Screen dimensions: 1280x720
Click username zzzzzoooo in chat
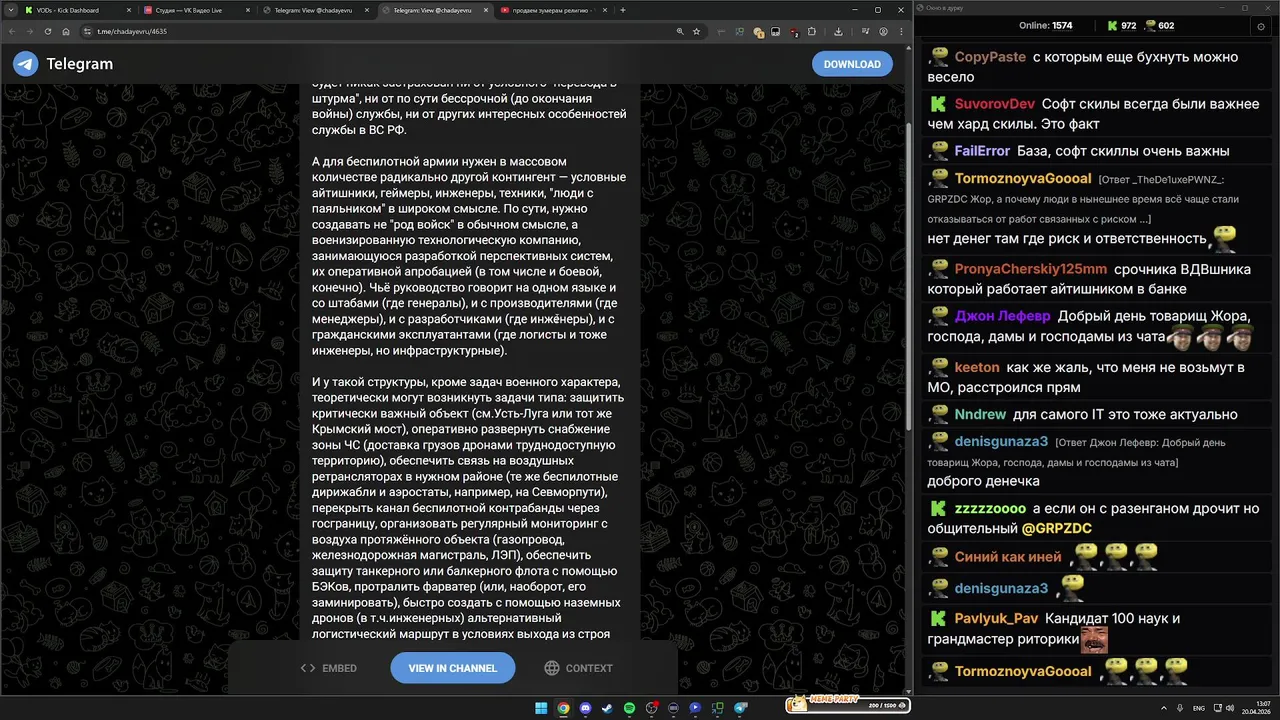(x=990, y=508)
